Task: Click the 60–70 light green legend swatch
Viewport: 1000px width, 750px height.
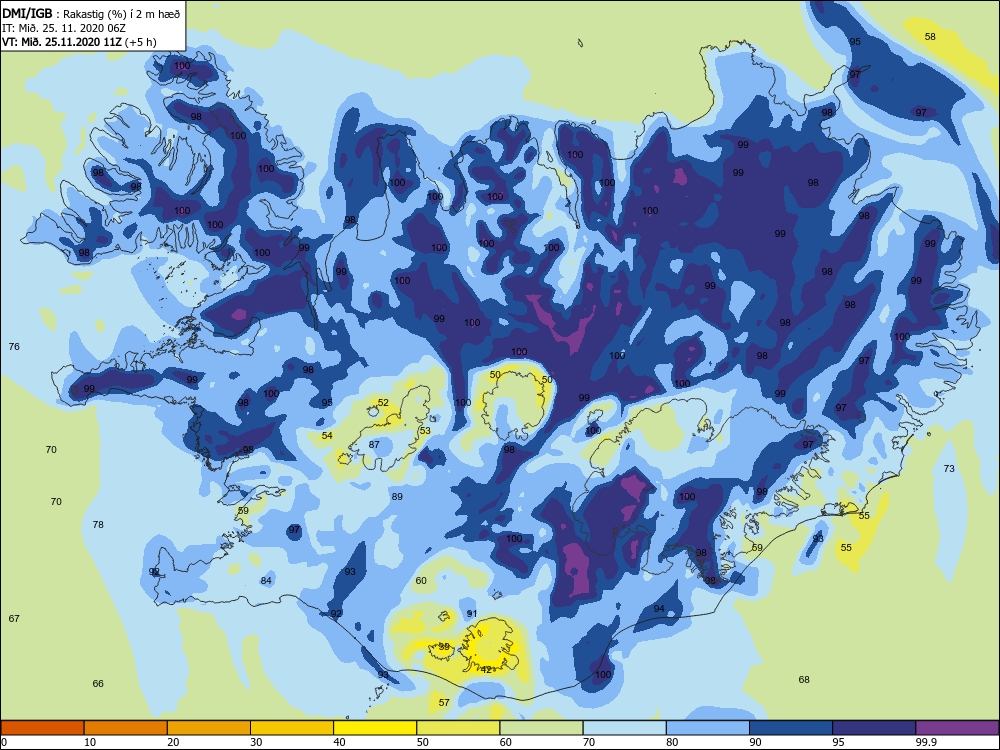Action: pyautogui.click(x=541, y=728)
